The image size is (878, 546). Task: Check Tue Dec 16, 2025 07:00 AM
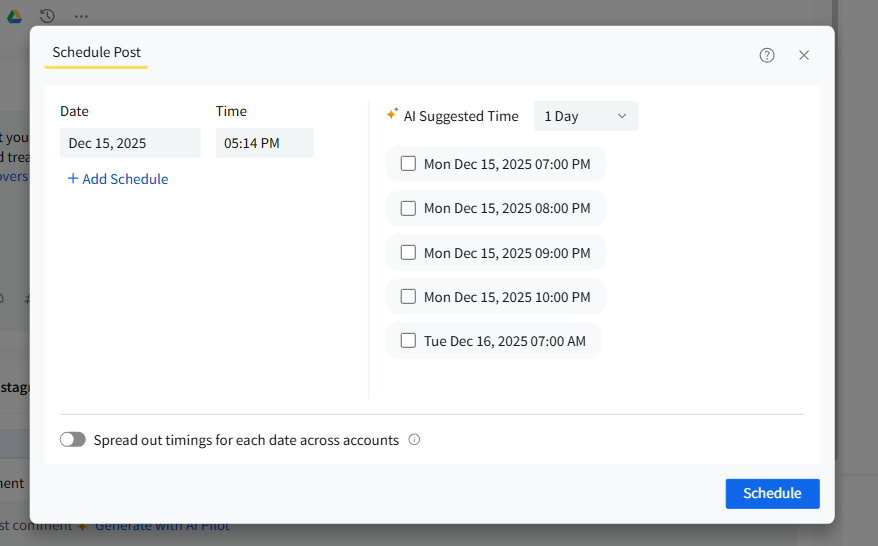[x=408, y=340]
